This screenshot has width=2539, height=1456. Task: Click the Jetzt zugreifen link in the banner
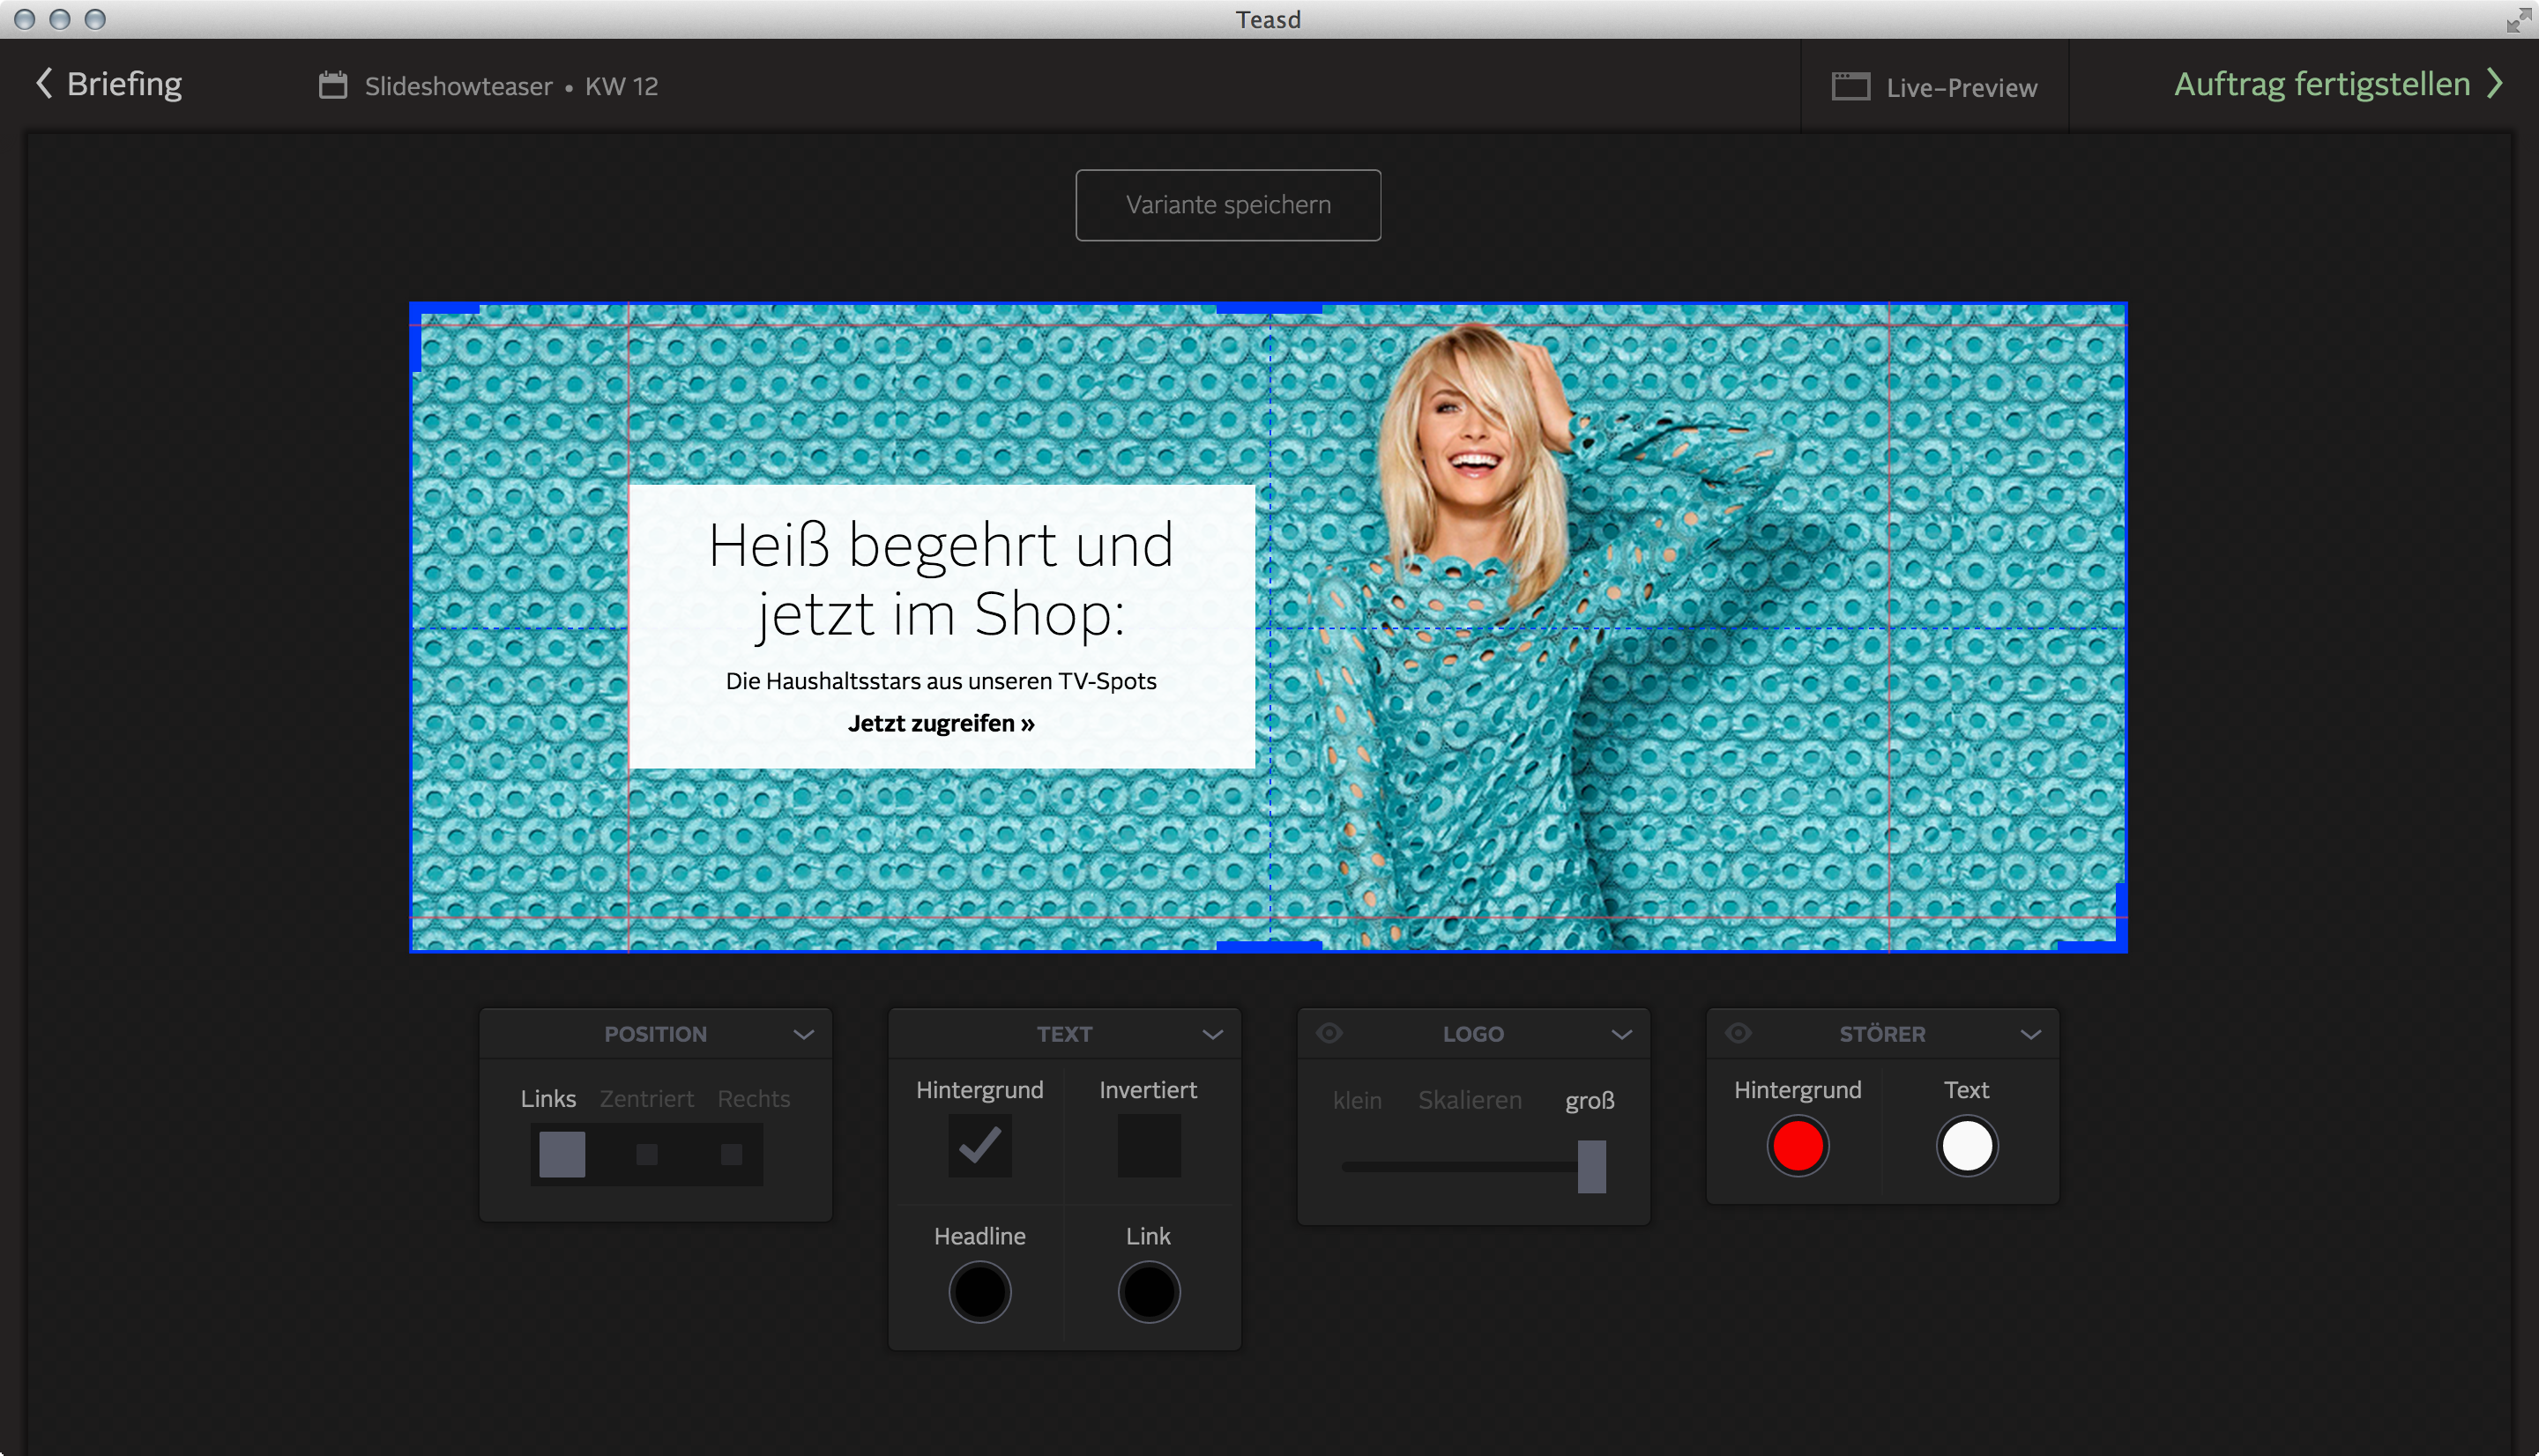(941, 722)
